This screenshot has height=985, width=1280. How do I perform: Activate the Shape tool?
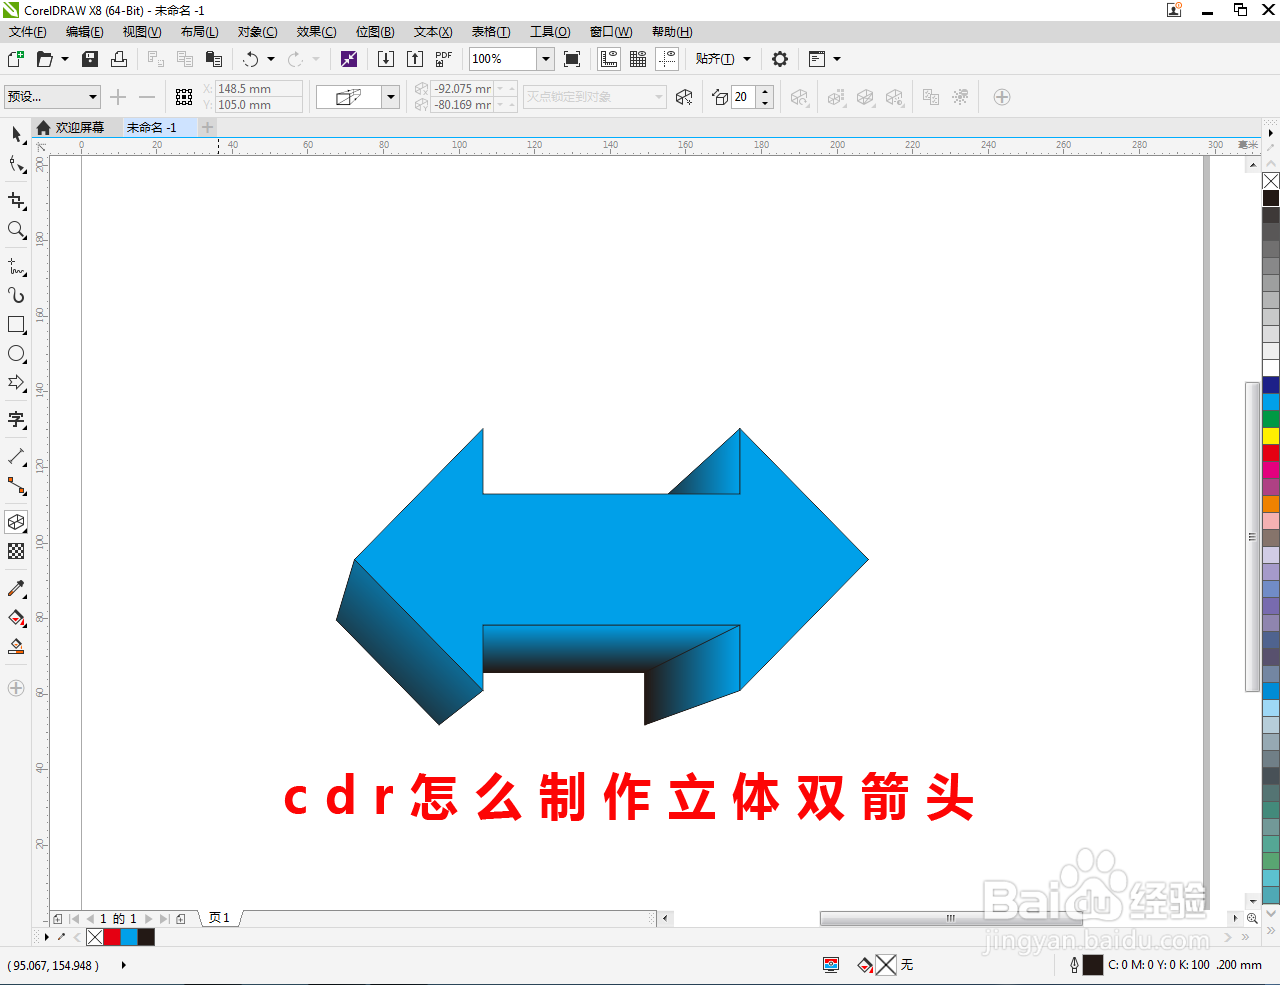click(16, 163)
